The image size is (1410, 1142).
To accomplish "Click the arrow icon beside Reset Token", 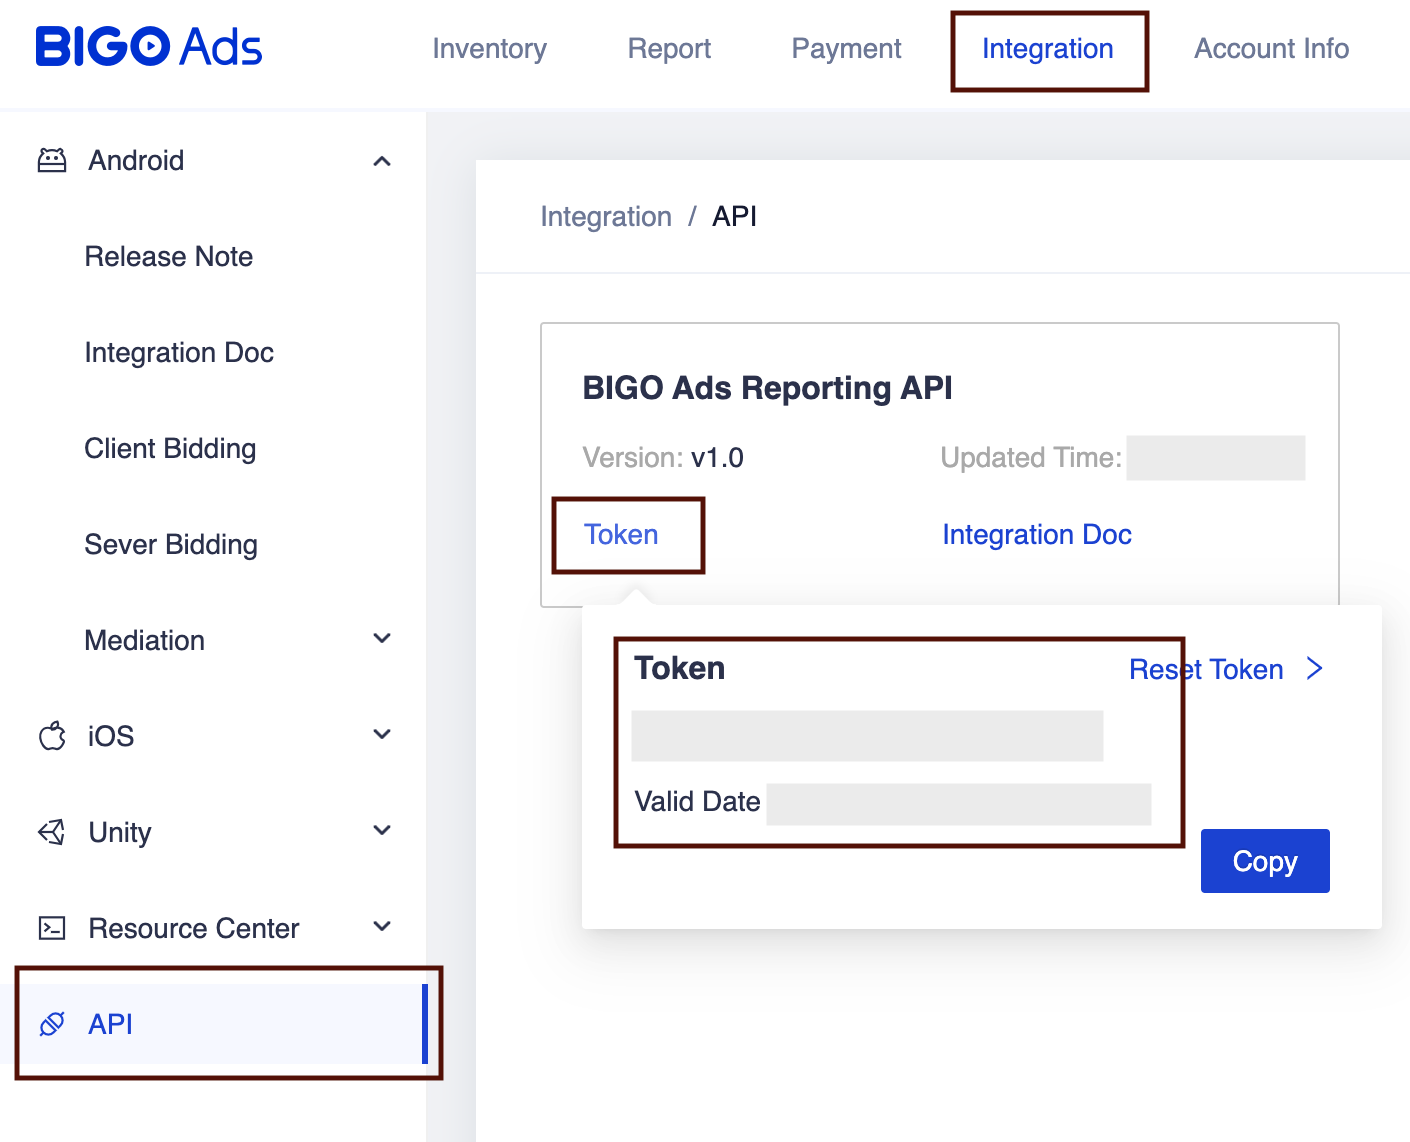I will pos(1315,669).
